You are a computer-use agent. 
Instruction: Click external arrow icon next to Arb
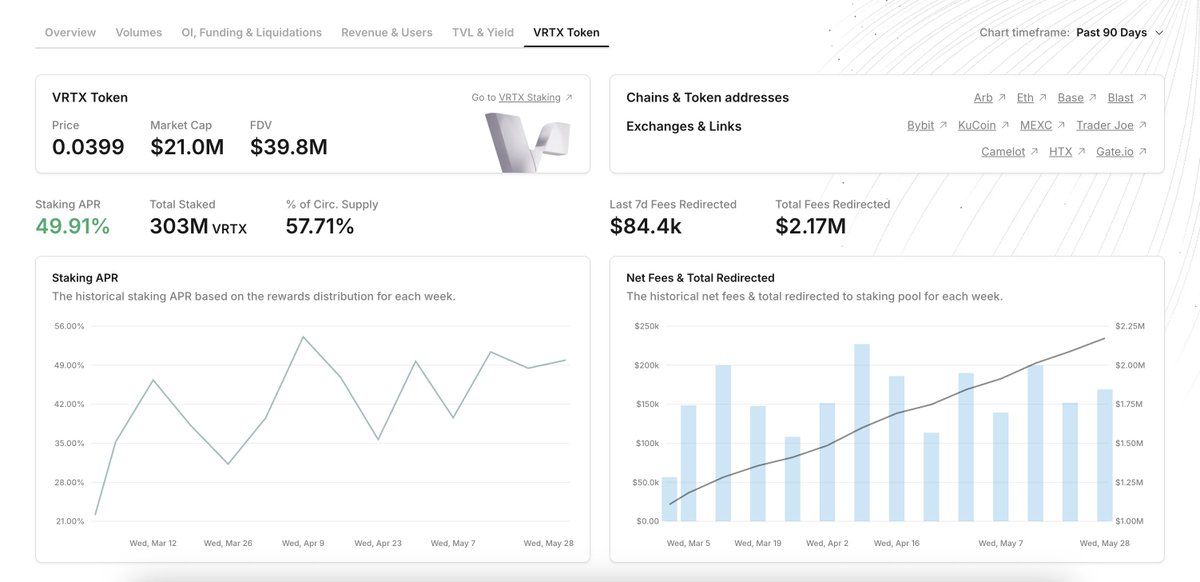point(1002,98)
